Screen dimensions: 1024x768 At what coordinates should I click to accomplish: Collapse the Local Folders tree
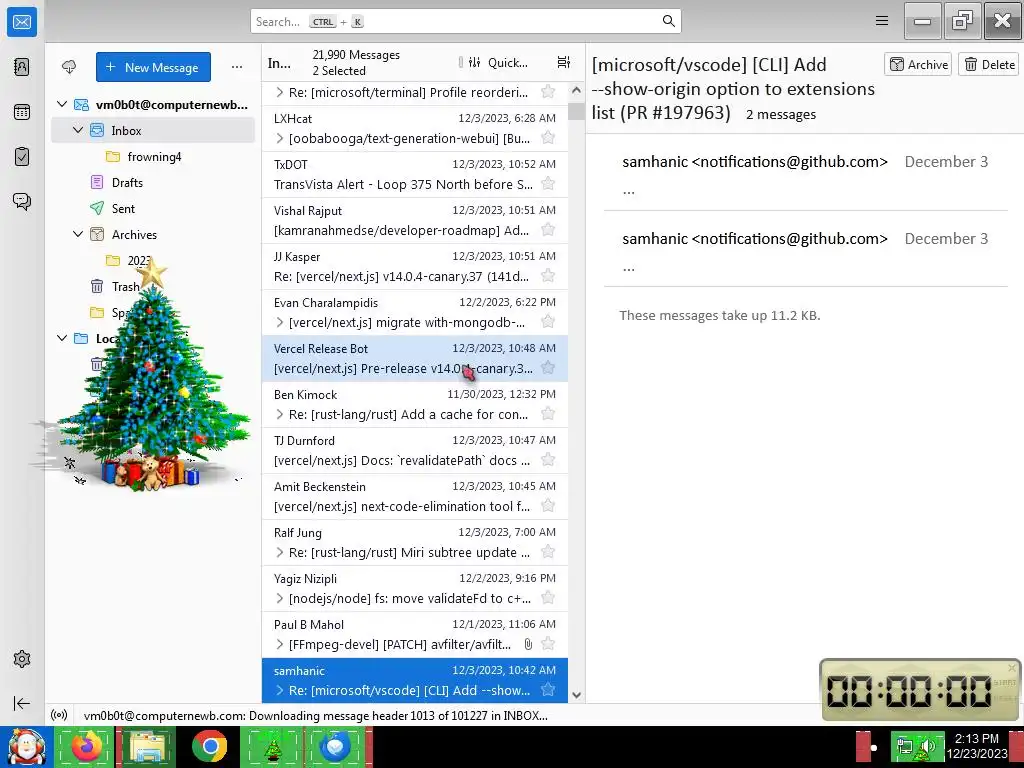(x=62, y=338)
